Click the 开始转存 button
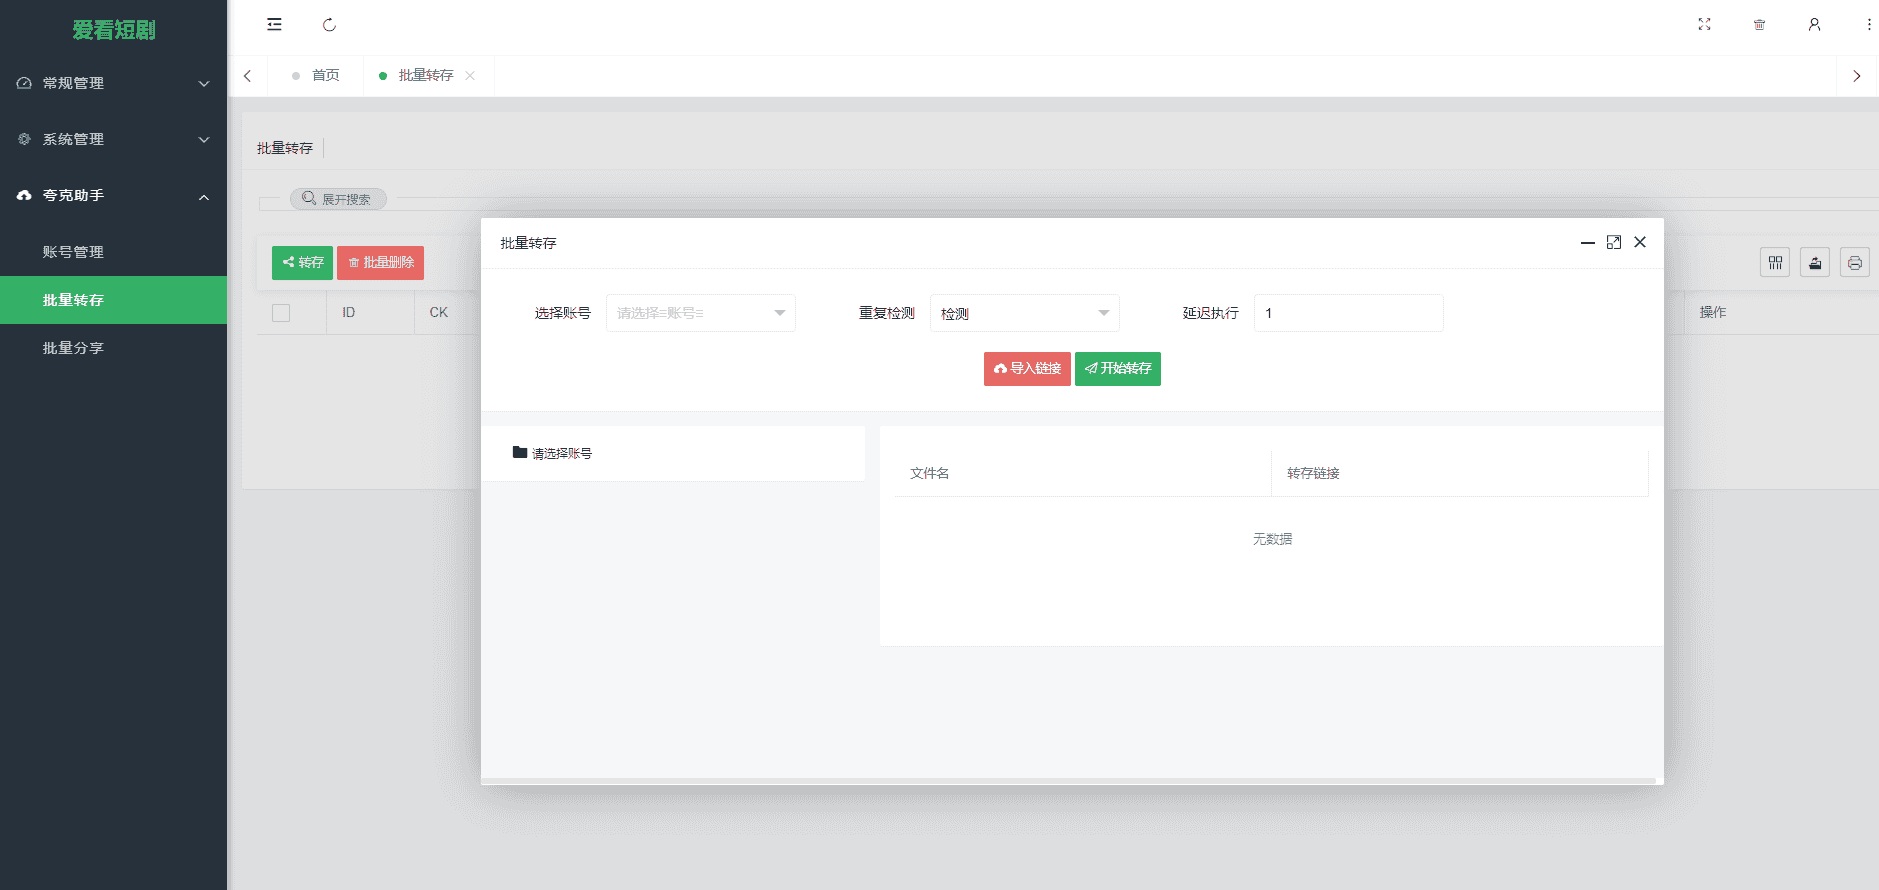 [x=1118, y=369]
